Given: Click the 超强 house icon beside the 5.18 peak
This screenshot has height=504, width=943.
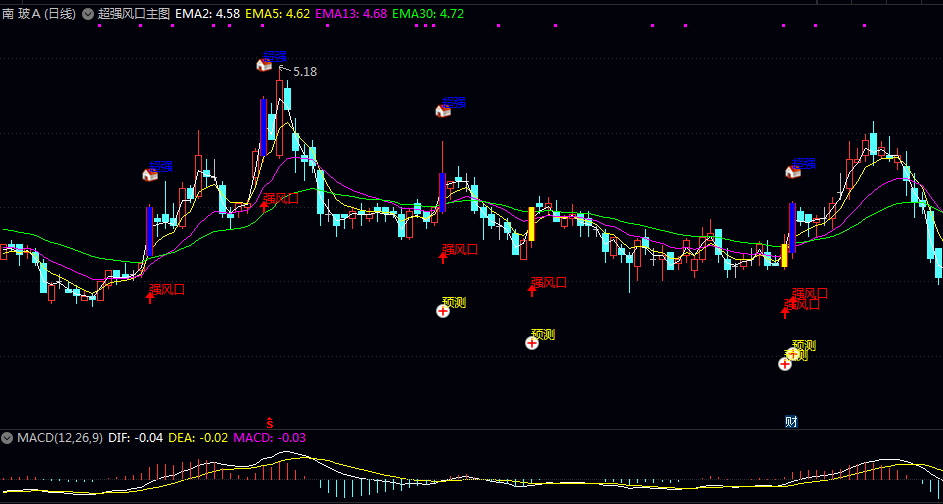Looking at the screenshot, I should [x=264, y=64].
